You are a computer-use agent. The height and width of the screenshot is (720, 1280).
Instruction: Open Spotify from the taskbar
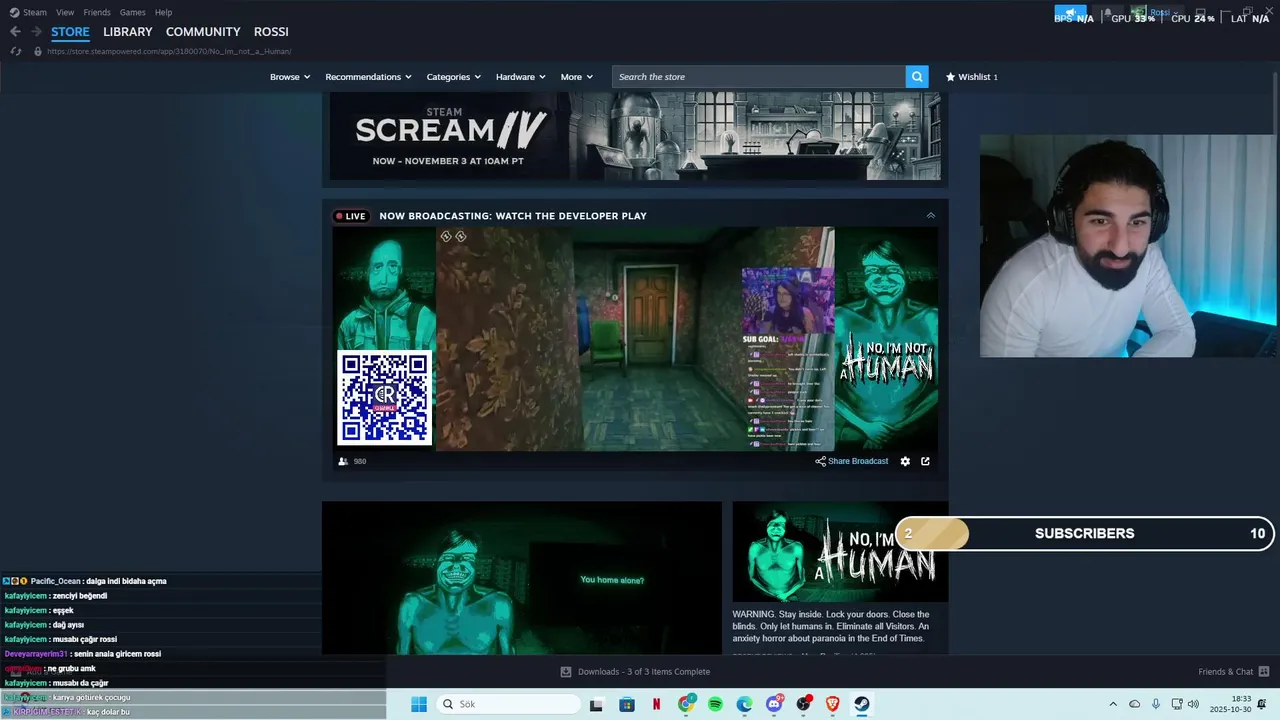tap(715, 704)
